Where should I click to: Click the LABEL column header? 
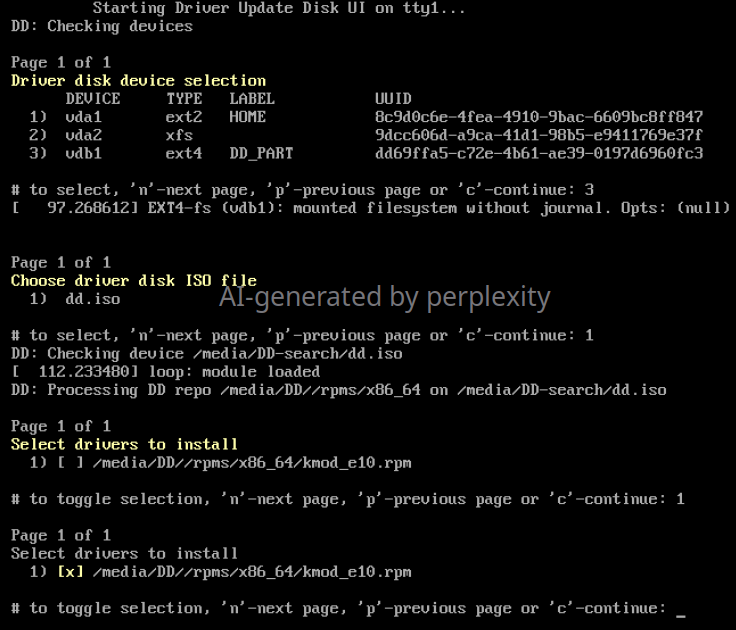pyautogui.click(x=252, y=99)
